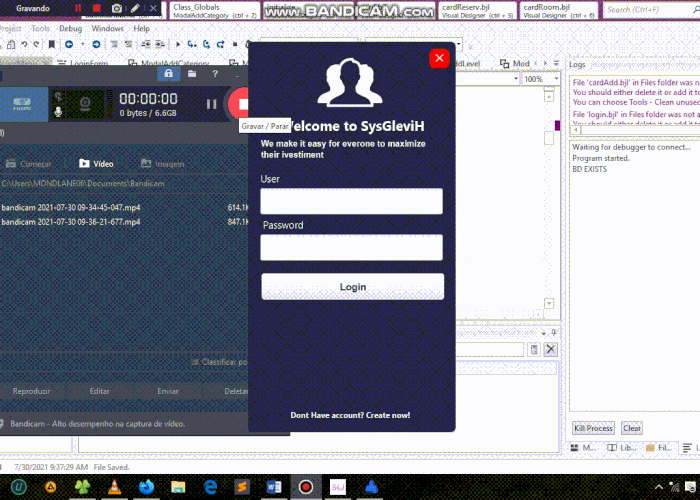Click Reproduzir in Bandicam
The image size is (700, 500).
click(31, 391)
